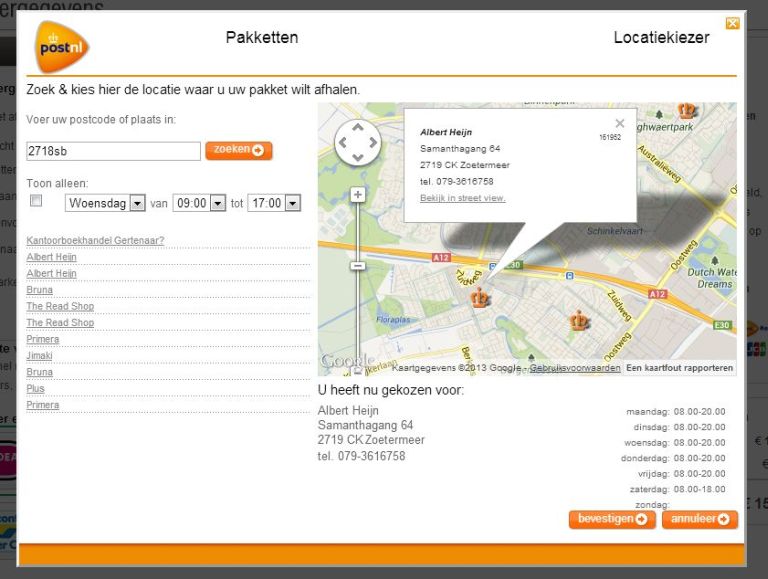Click the PostNL marker near Zuidweg under the bubble
This screenshot has width=768, height=579.
[x=480, y=297]
